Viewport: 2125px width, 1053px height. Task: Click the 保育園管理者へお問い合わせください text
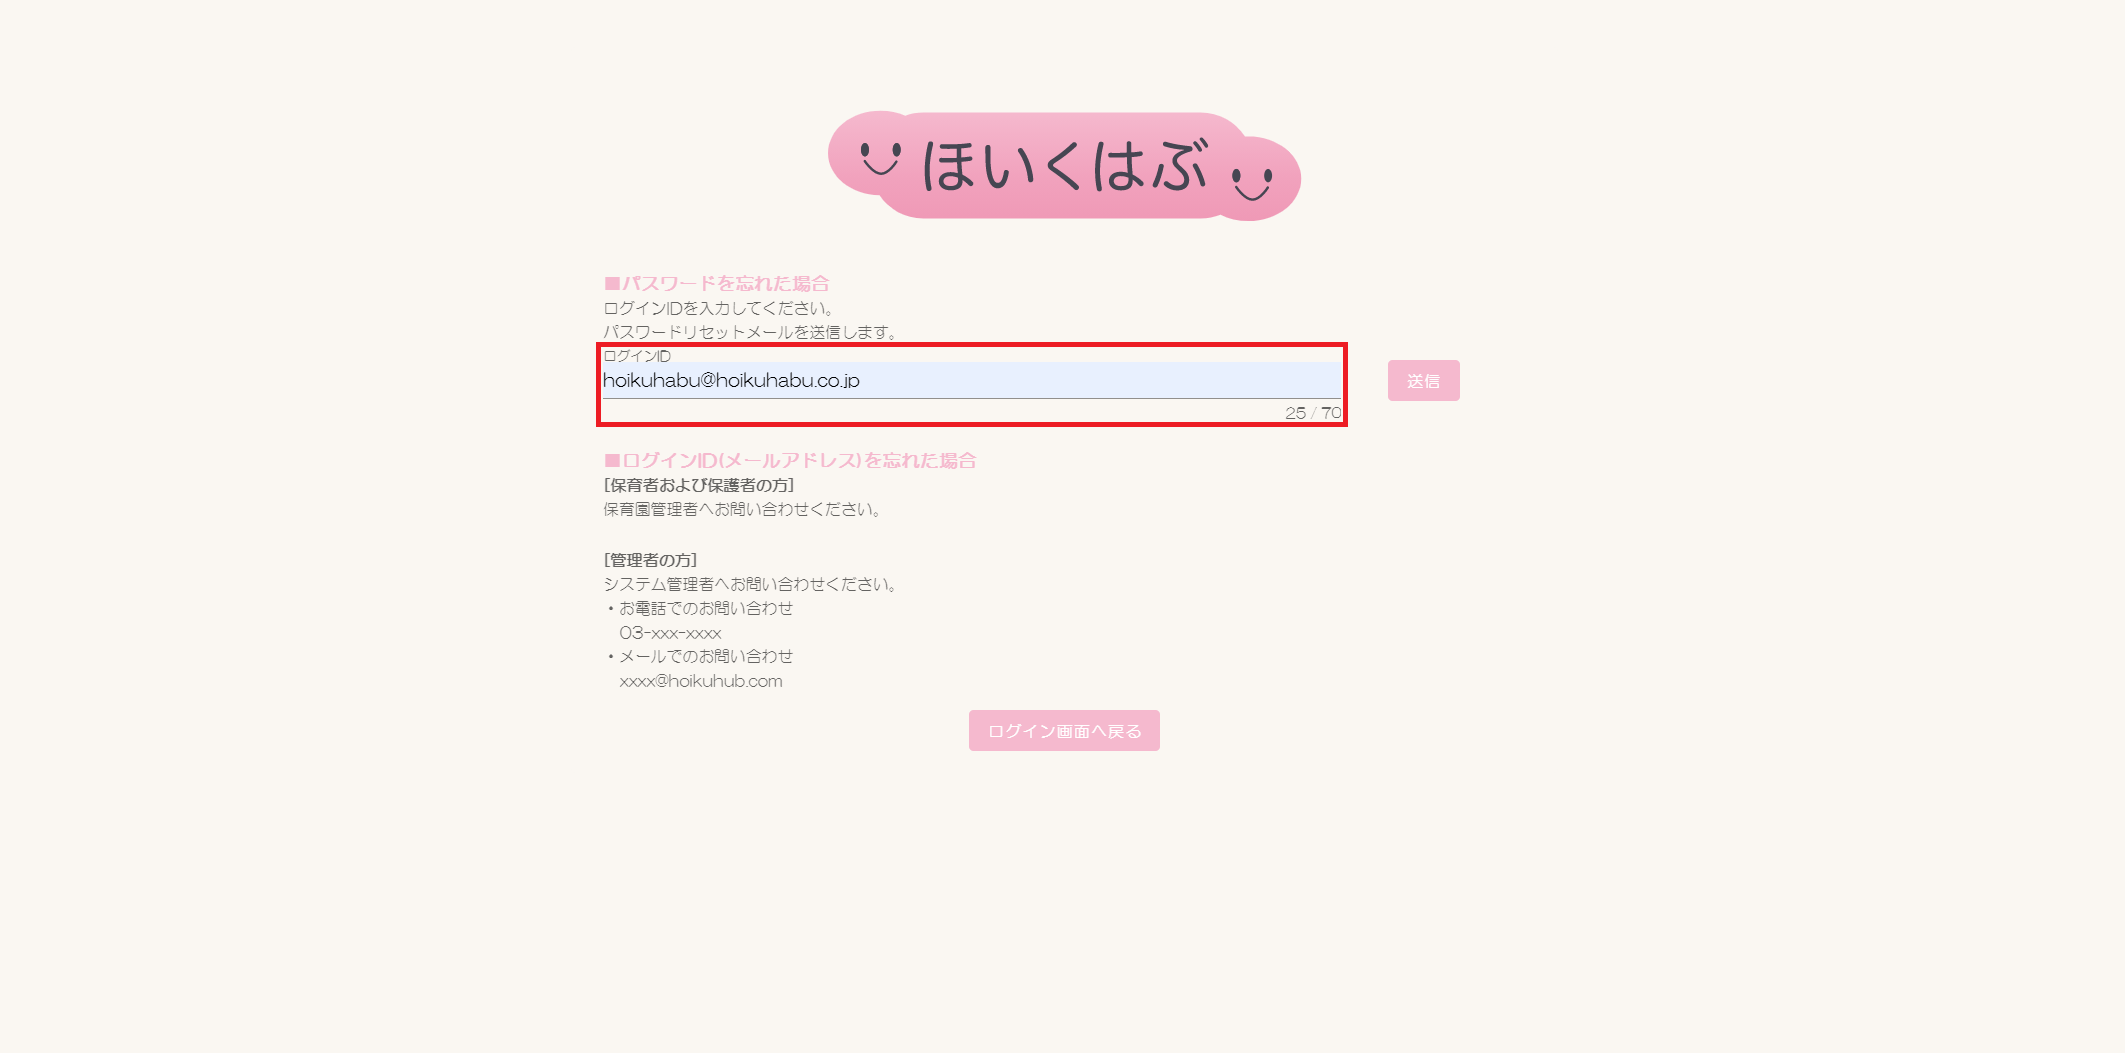[x=742, y=510]
